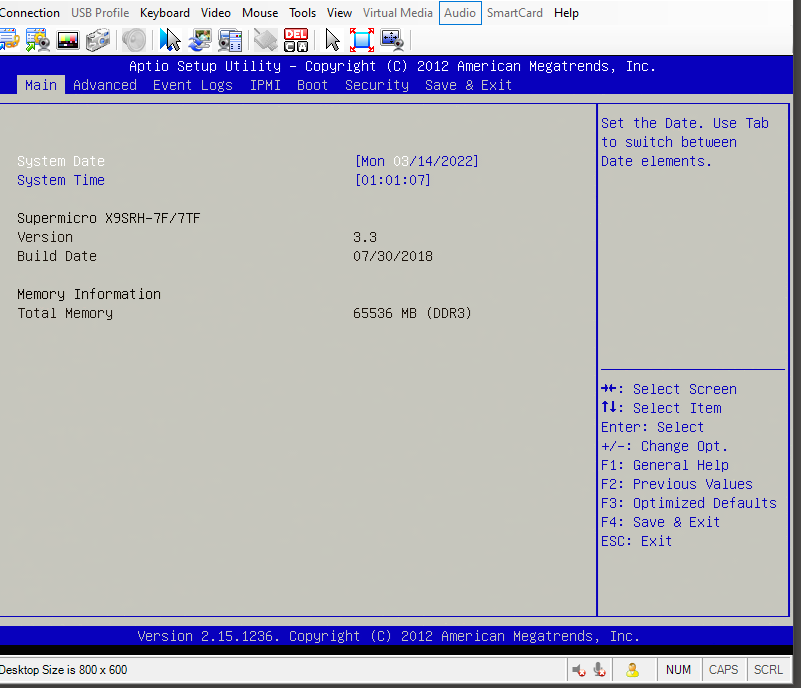Open the SmartCard menu
The height and width of the screenshot is (688, 801).
point(514,13)
